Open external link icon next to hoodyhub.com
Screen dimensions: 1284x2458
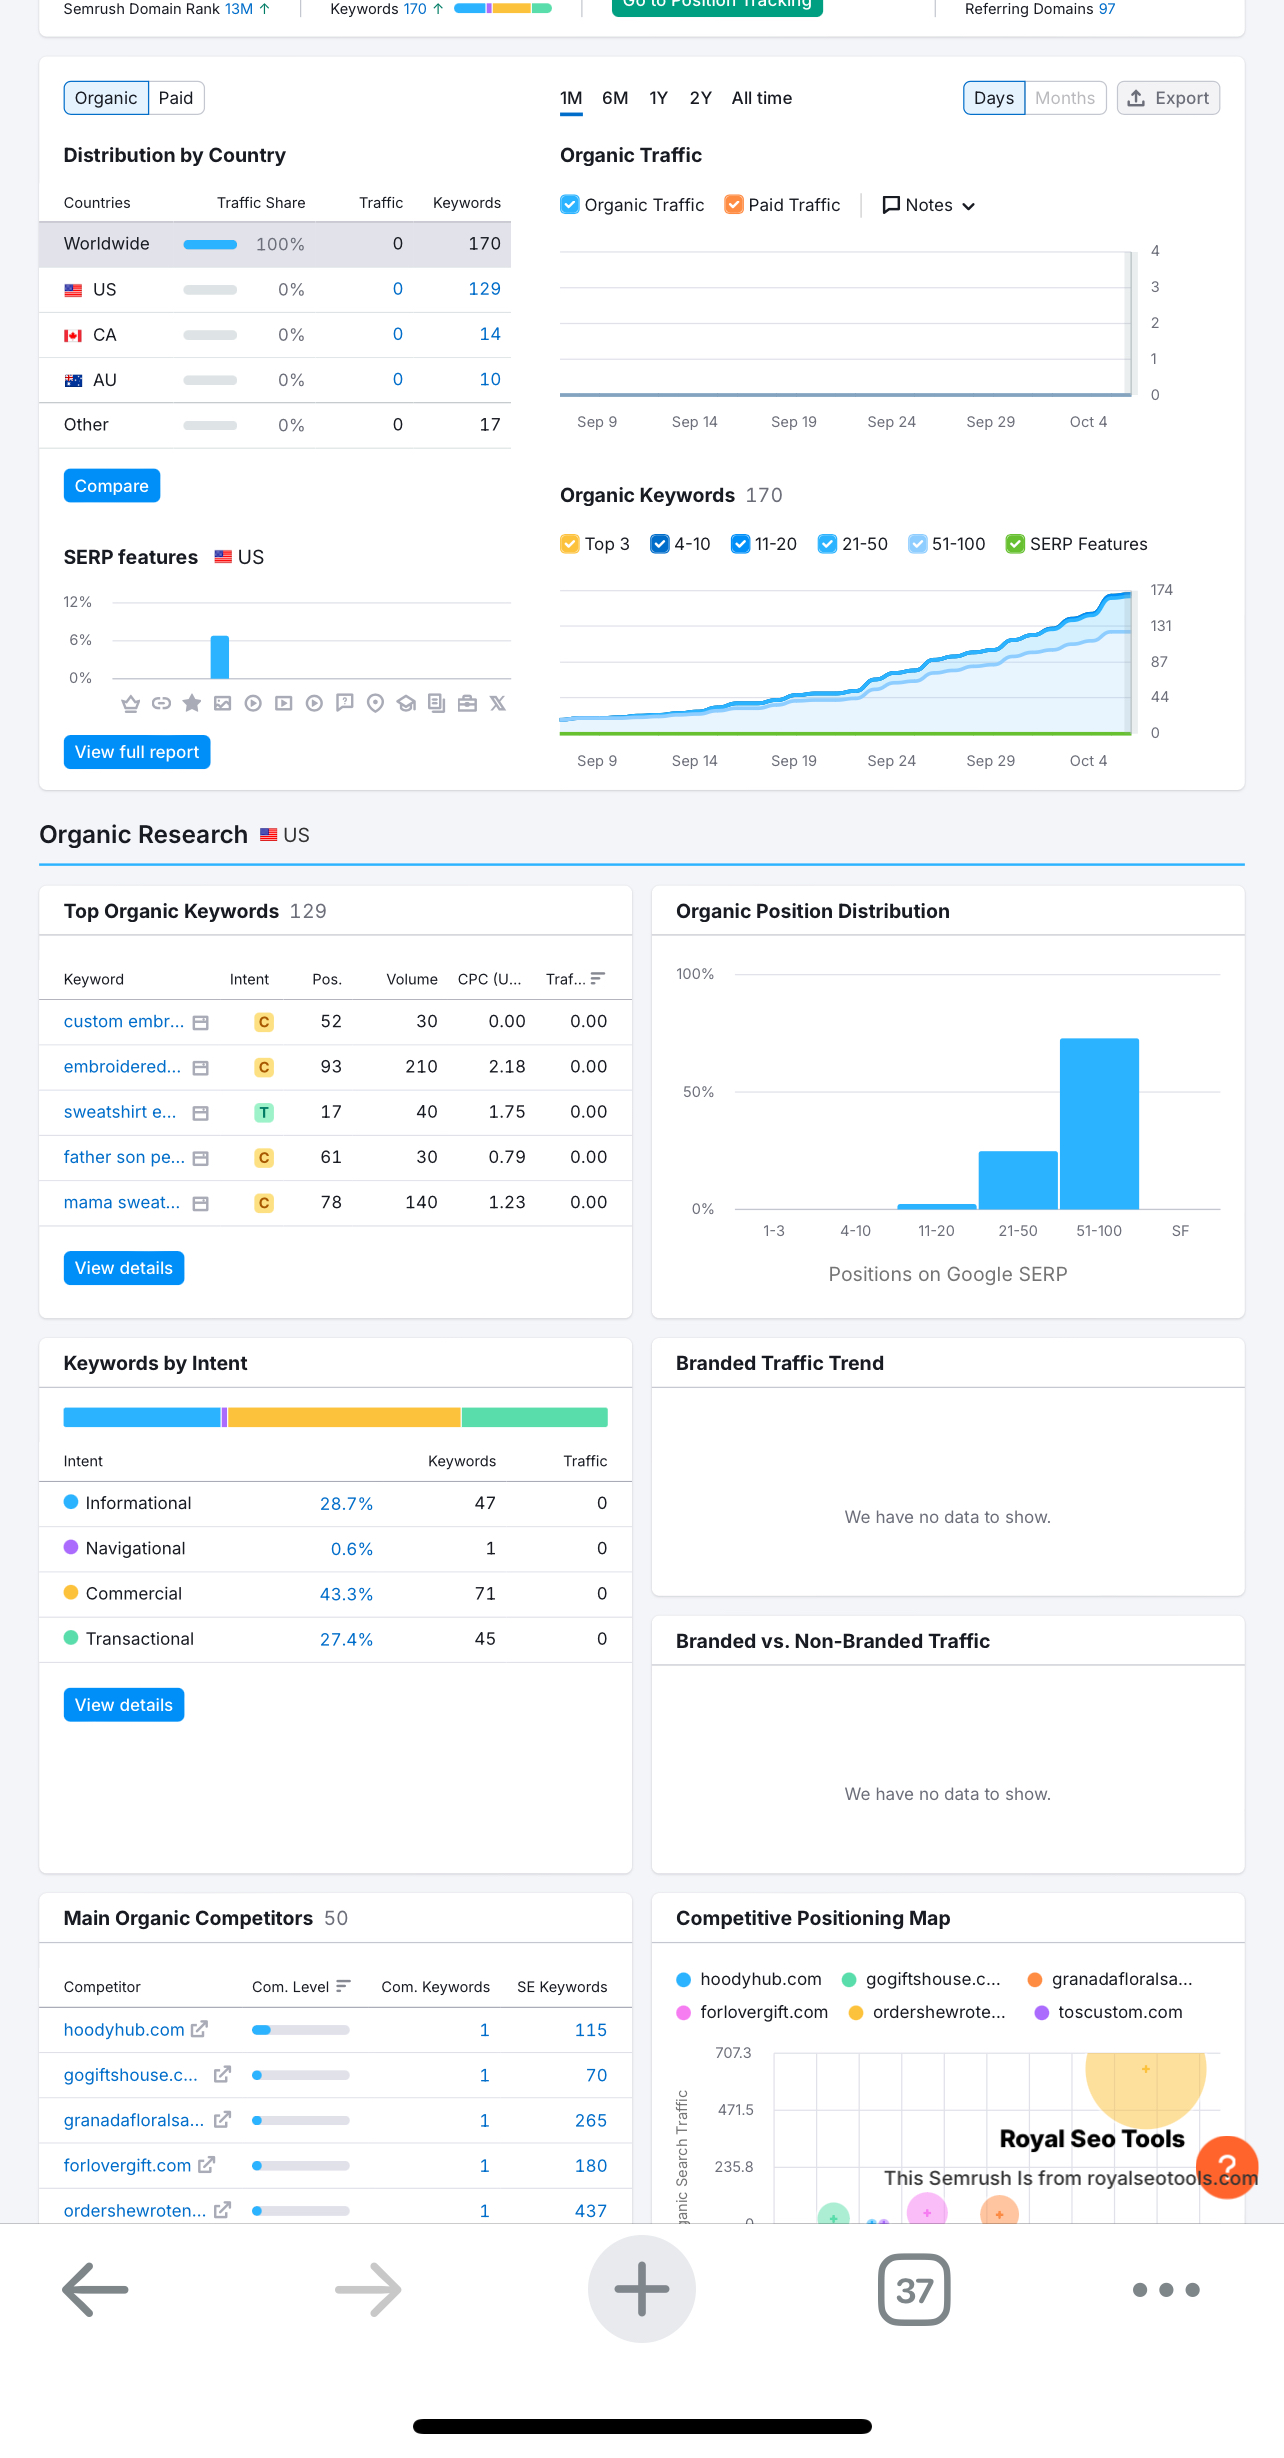(199, 2029)
